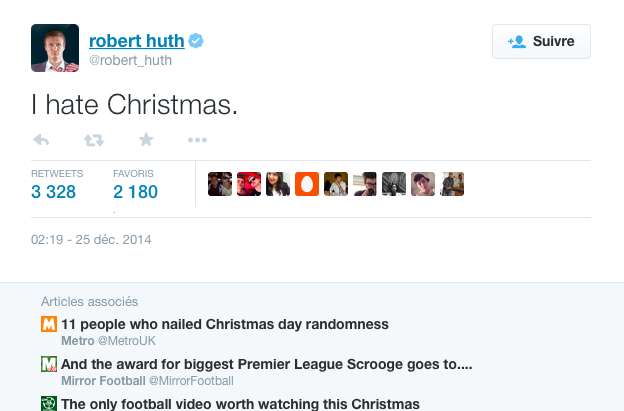Click the green football icon of third article
This screenshot has width=624, height=411.
pos(48,404)
